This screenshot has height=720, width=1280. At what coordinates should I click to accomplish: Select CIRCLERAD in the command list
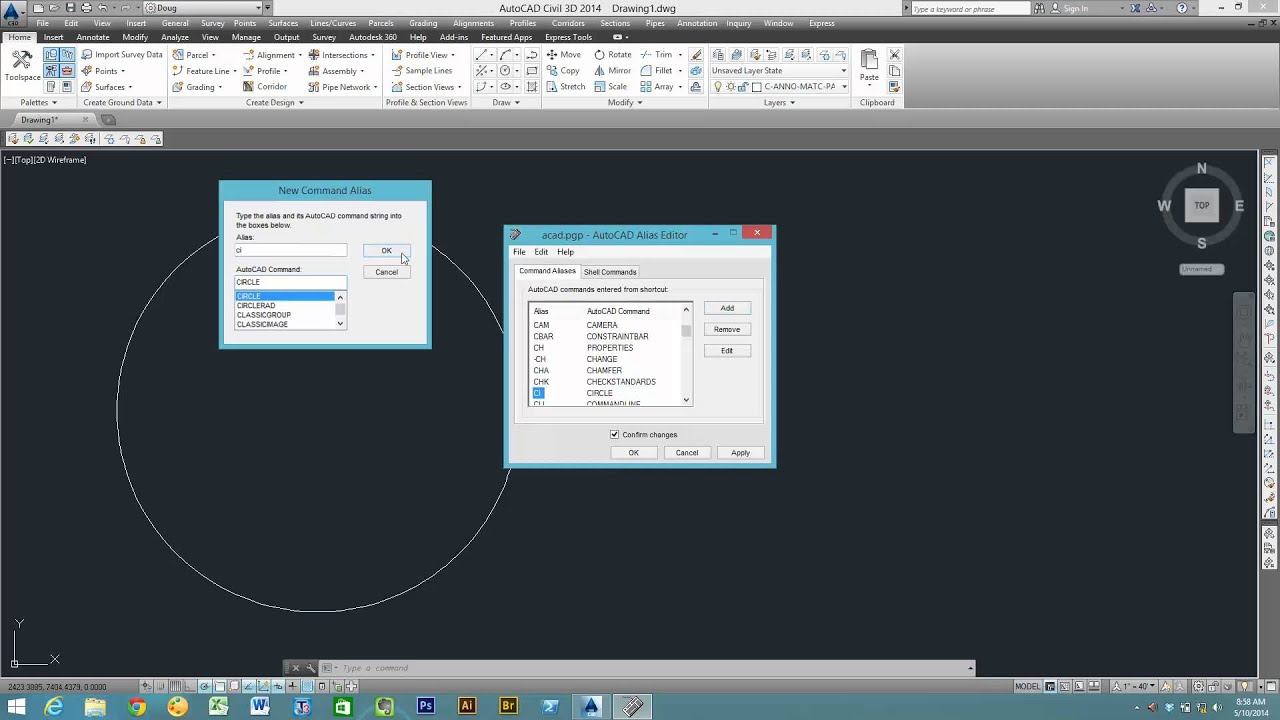(x=285, y=306)
